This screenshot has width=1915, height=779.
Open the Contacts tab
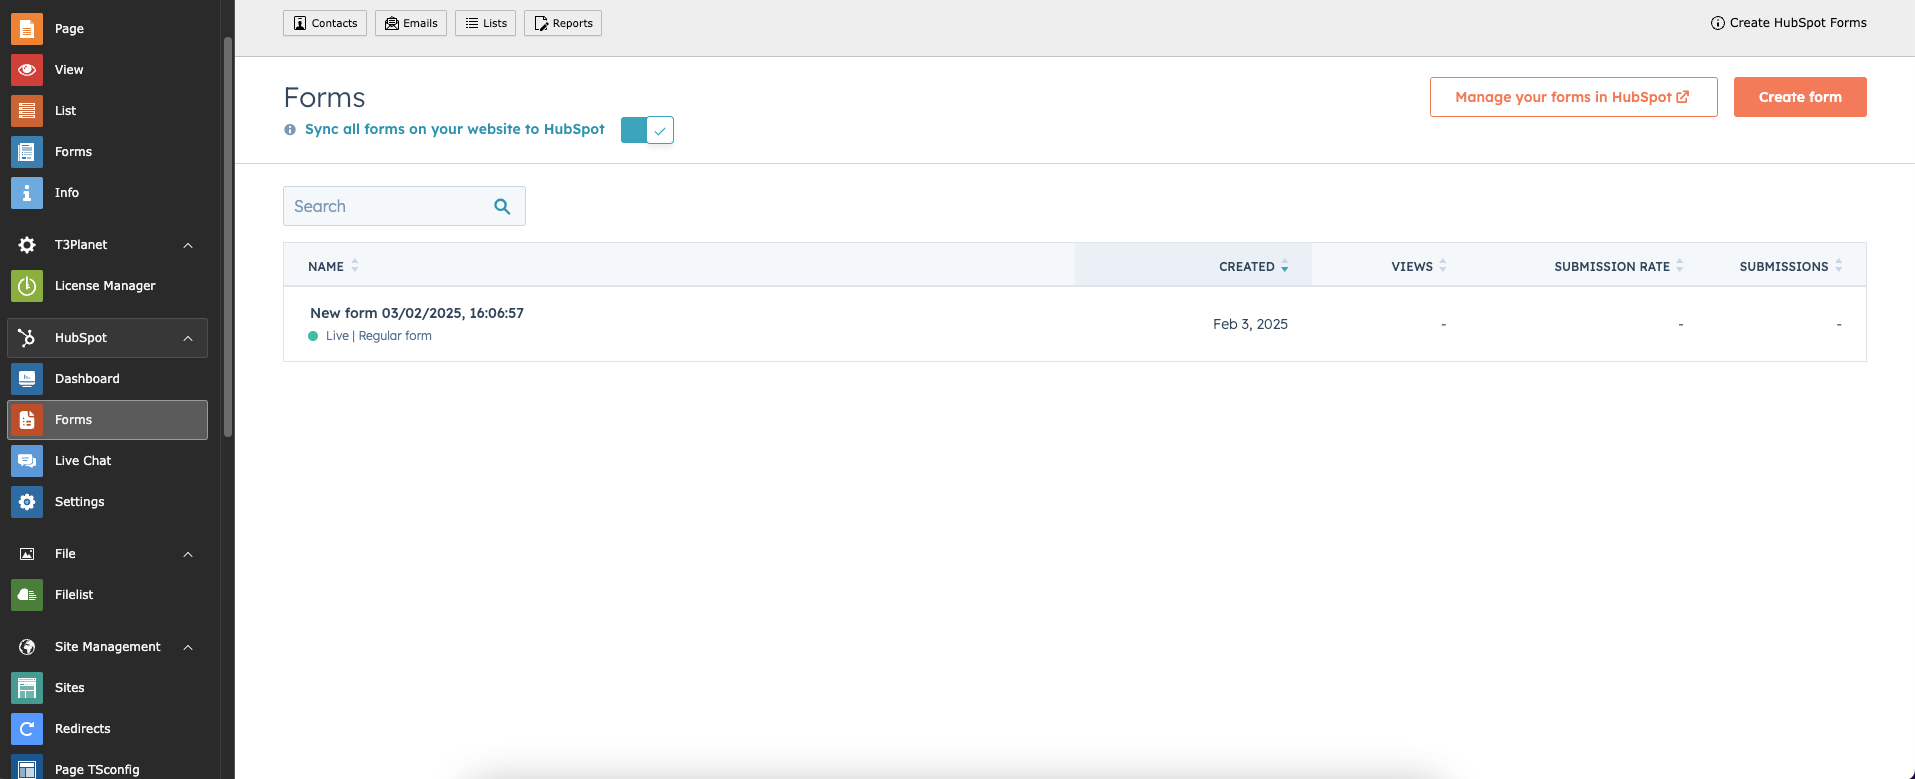(x=325, y=23)
